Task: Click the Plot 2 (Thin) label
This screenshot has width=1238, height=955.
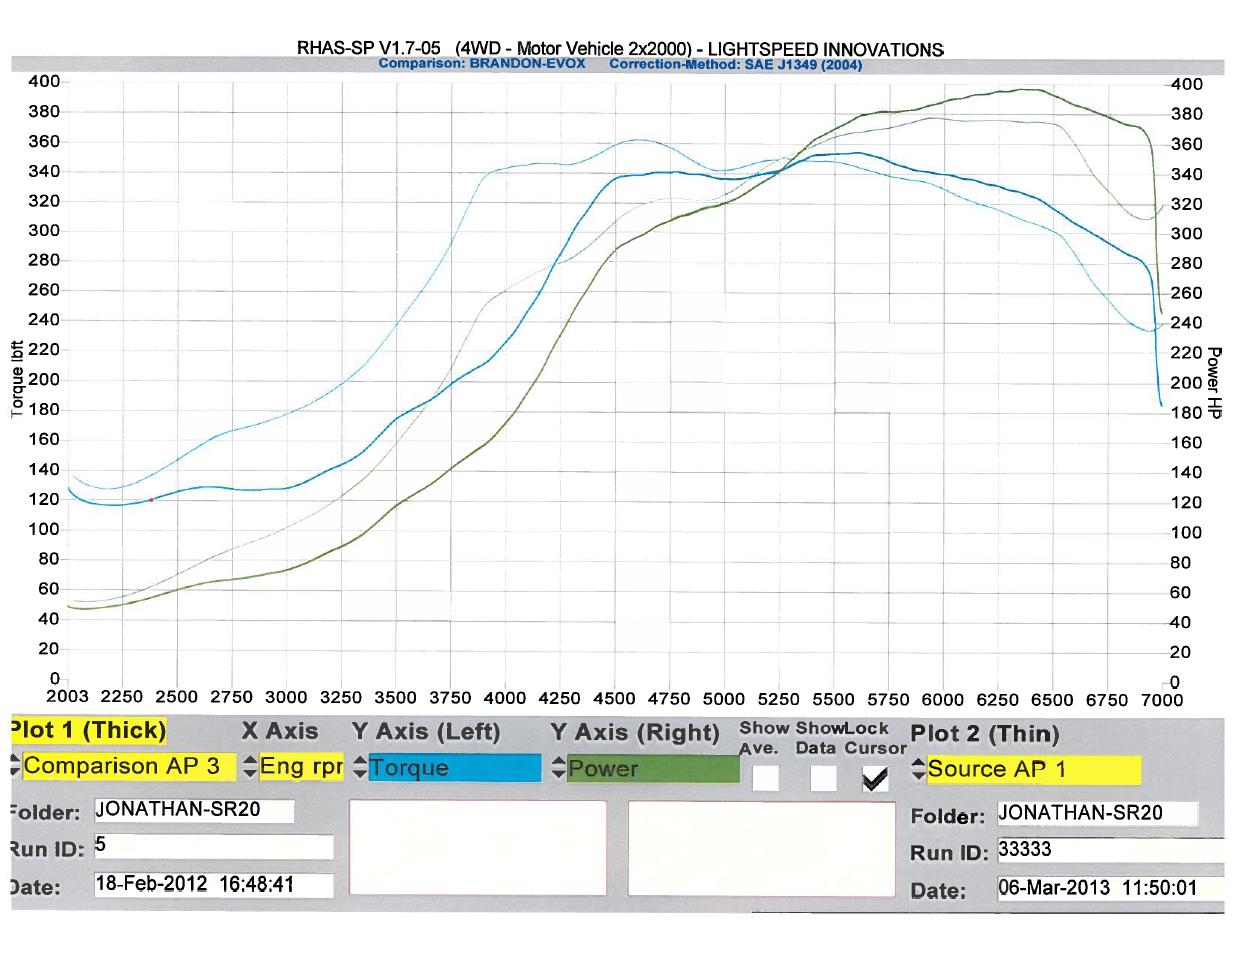Action: (984, 734)
